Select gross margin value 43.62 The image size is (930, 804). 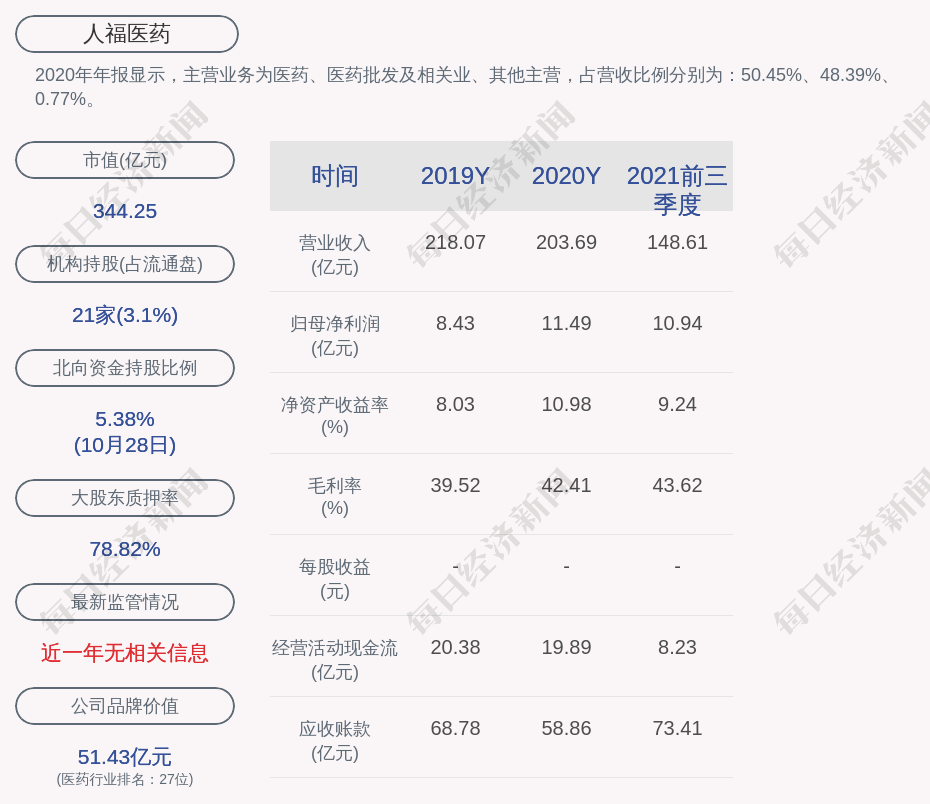click(x=677, y=486)
